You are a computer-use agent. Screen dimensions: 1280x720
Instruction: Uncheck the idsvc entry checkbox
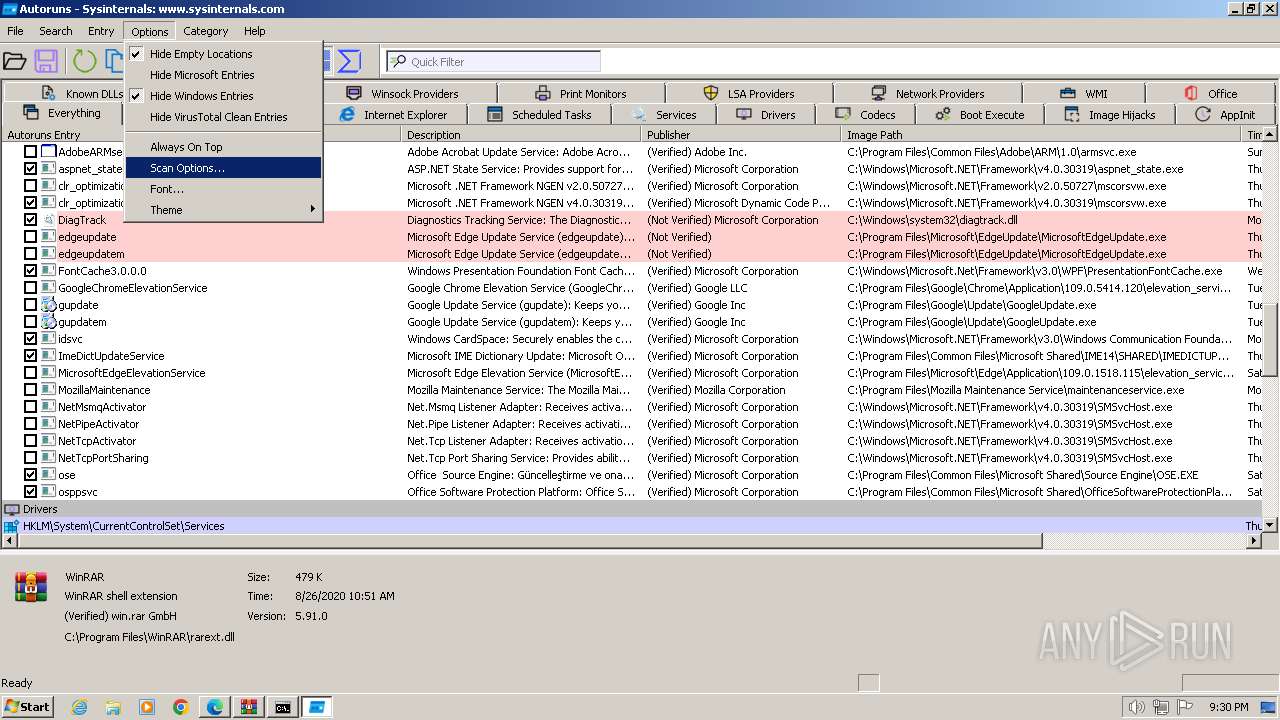pos(30,339)
